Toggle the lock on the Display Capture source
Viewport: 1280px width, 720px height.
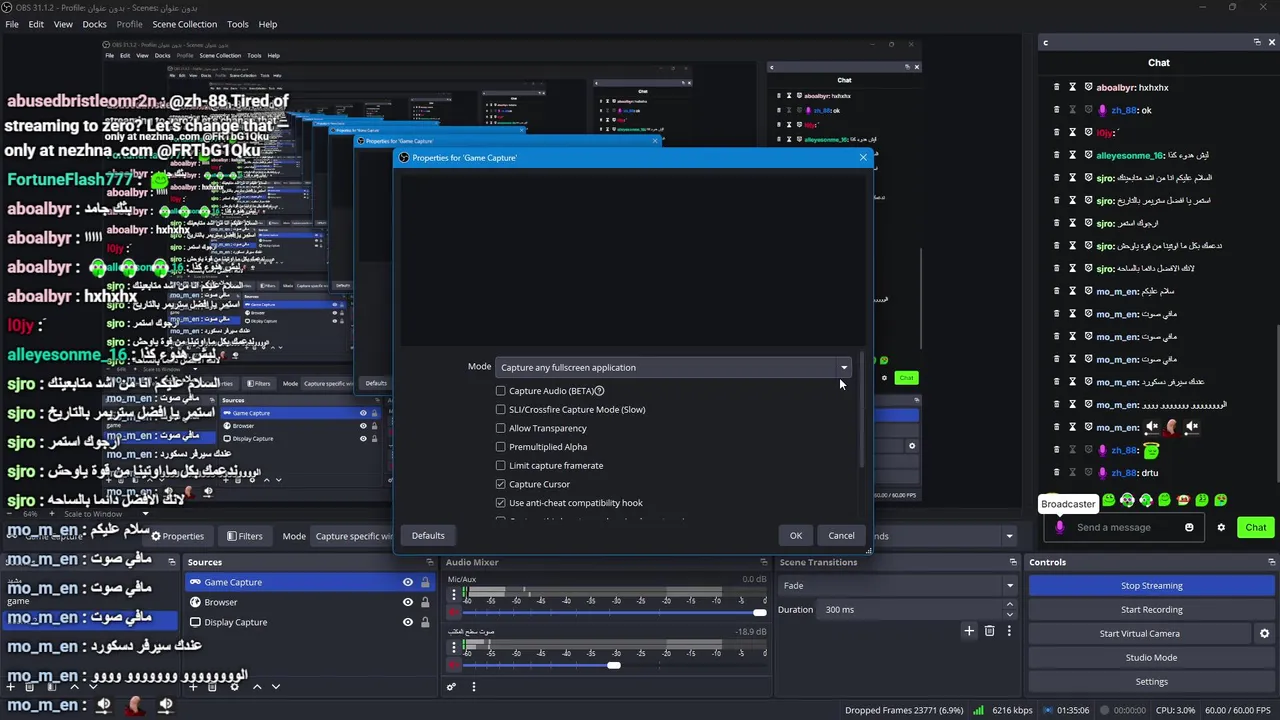click(x=425, y=622)
